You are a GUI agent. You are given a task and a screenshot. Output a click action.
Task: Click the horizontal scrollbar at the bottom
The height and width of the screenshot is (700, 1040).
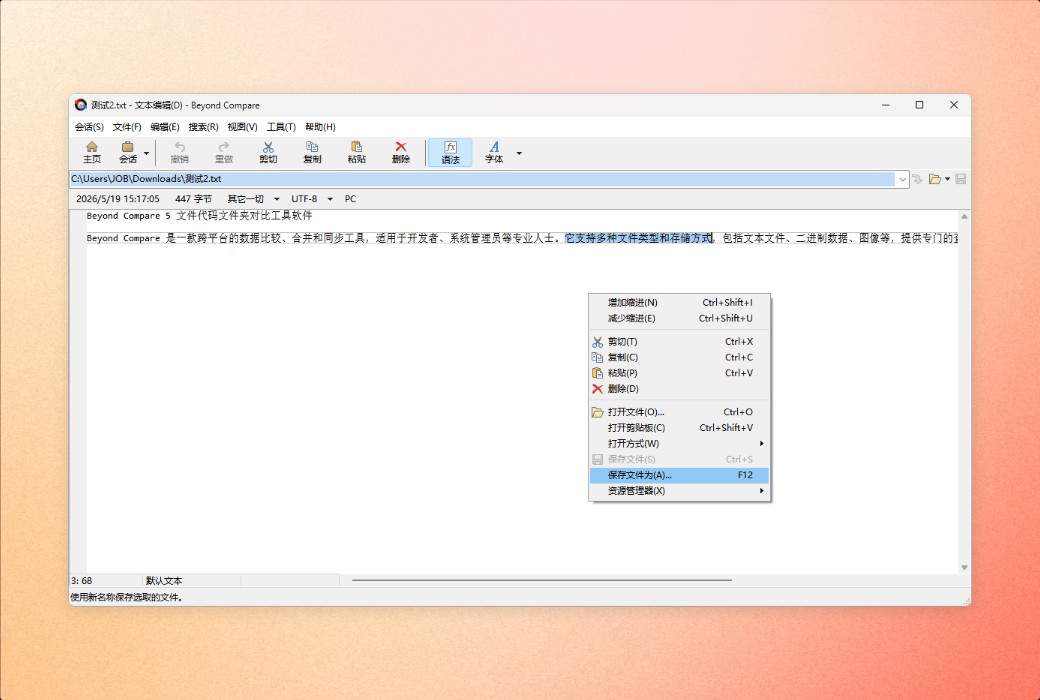pos(542,580)
